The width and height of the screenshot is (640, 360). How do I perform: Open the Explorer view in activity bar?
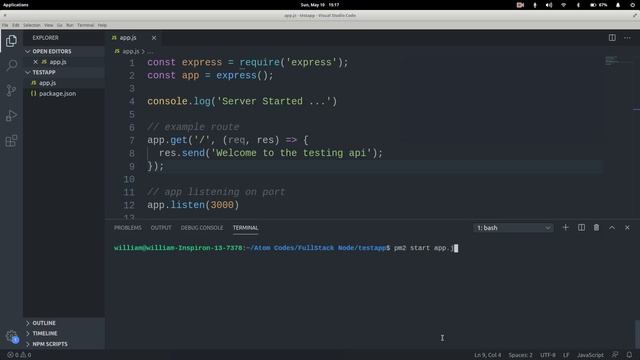(11, 41)
